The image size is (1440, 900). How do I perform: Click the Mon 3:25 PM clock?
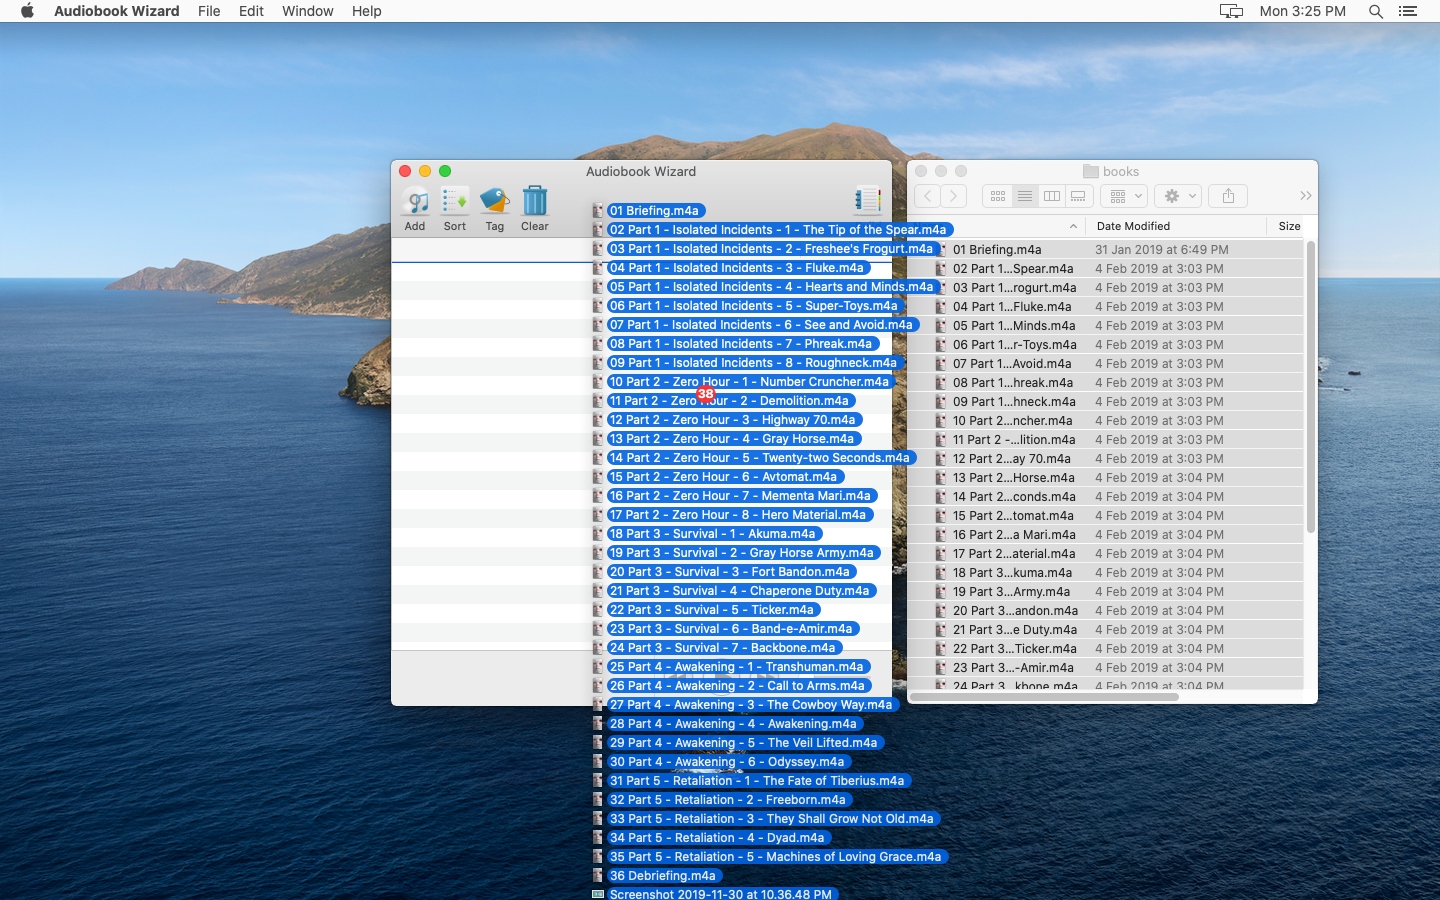point(1303,11)
